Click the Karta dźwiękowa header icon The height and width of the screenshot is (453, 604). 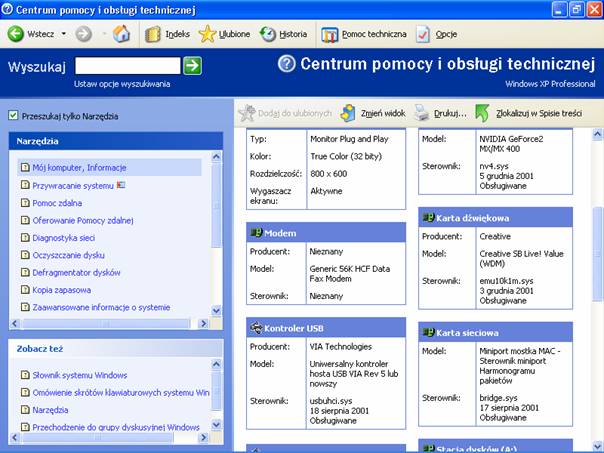[x=428, y=217]
